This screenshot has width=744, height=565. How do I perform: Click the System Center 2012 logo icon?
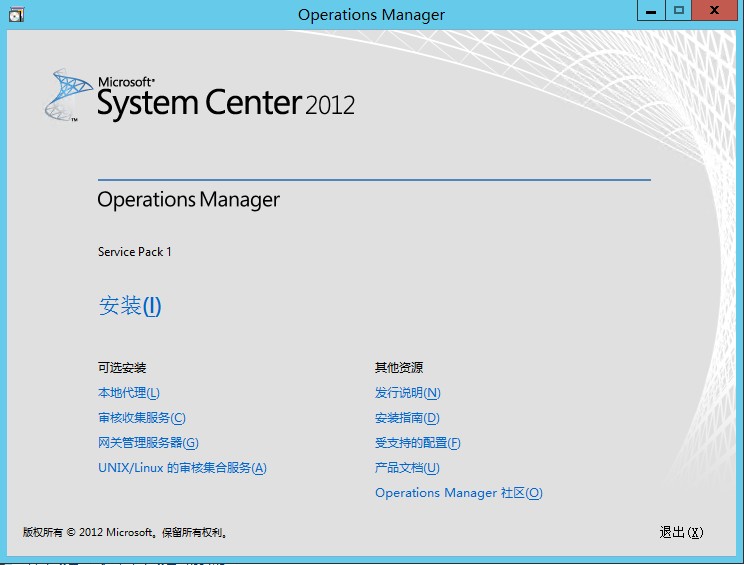point(67,95)
